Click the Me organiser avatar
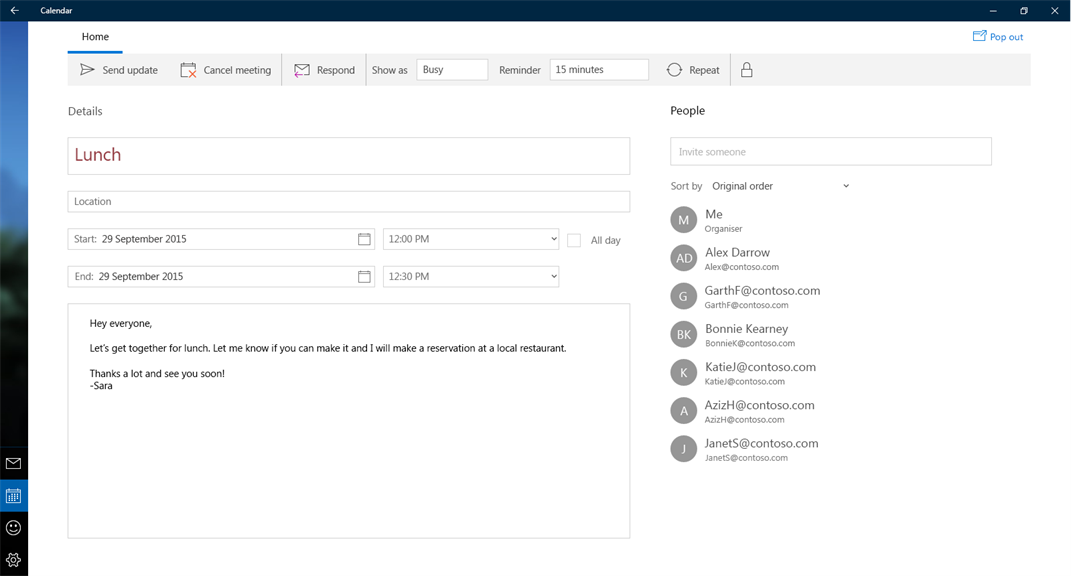The height and width of the screenshot is (576, 1072). tap(684, 220)
